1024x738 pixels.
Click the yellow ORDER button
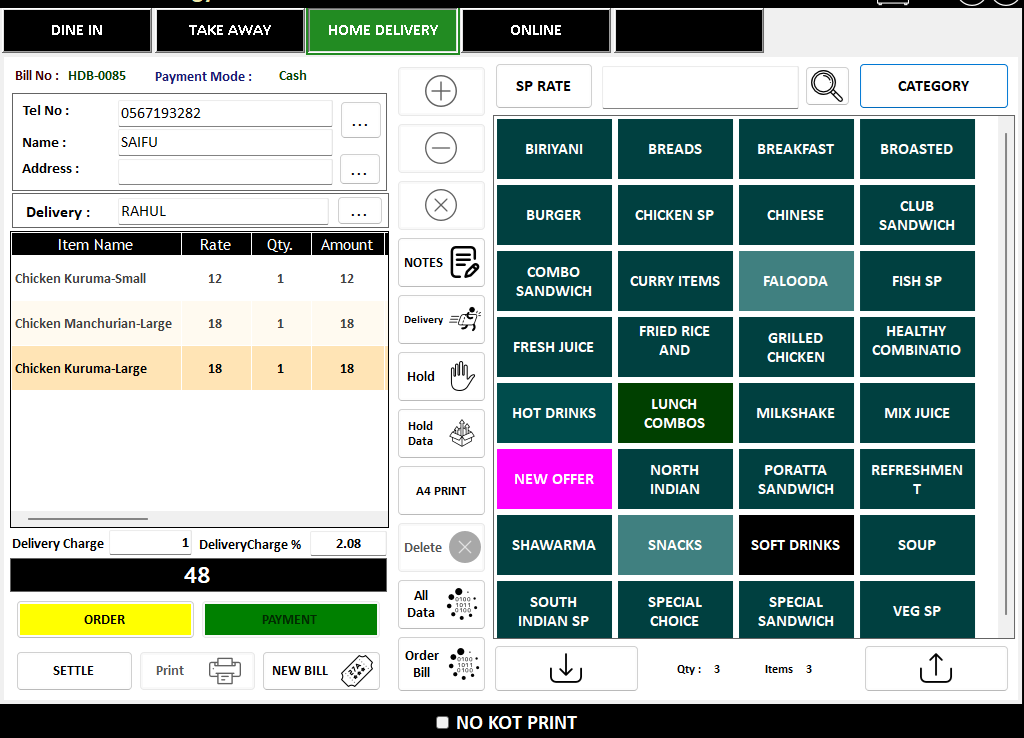(105, 619)
